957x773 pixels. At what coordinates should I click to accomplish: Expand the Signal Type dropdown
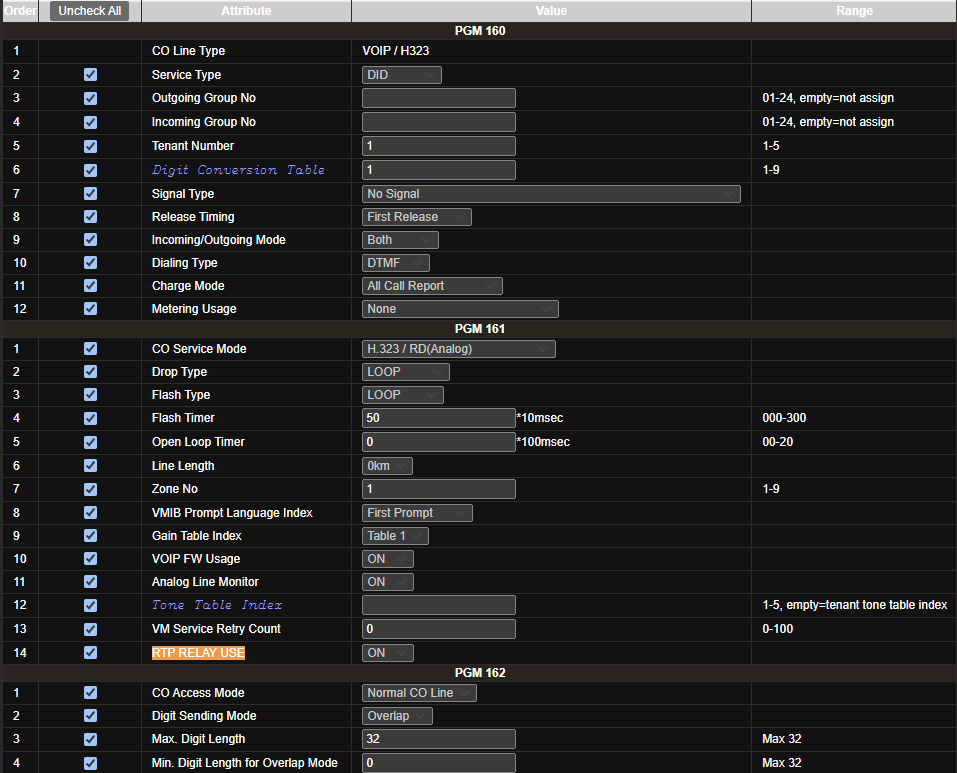click(x=550, y=194)
